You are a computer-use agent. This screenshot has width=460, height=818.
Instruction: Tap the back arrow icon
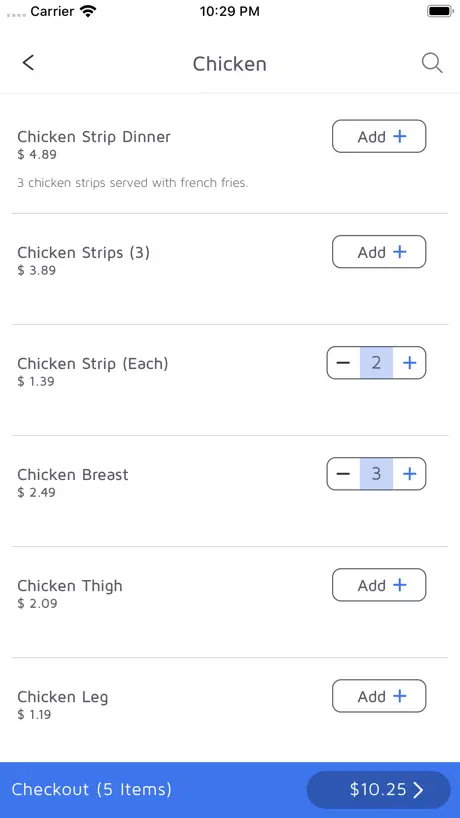[x=28, y=63]
